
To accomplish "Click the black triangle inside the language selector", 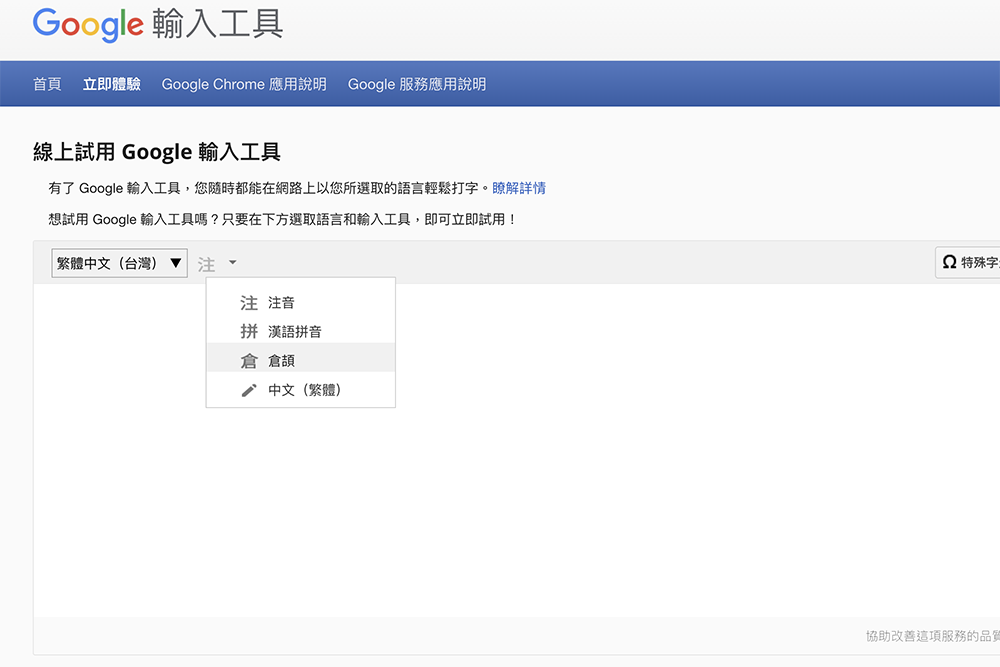I will 175,262.
